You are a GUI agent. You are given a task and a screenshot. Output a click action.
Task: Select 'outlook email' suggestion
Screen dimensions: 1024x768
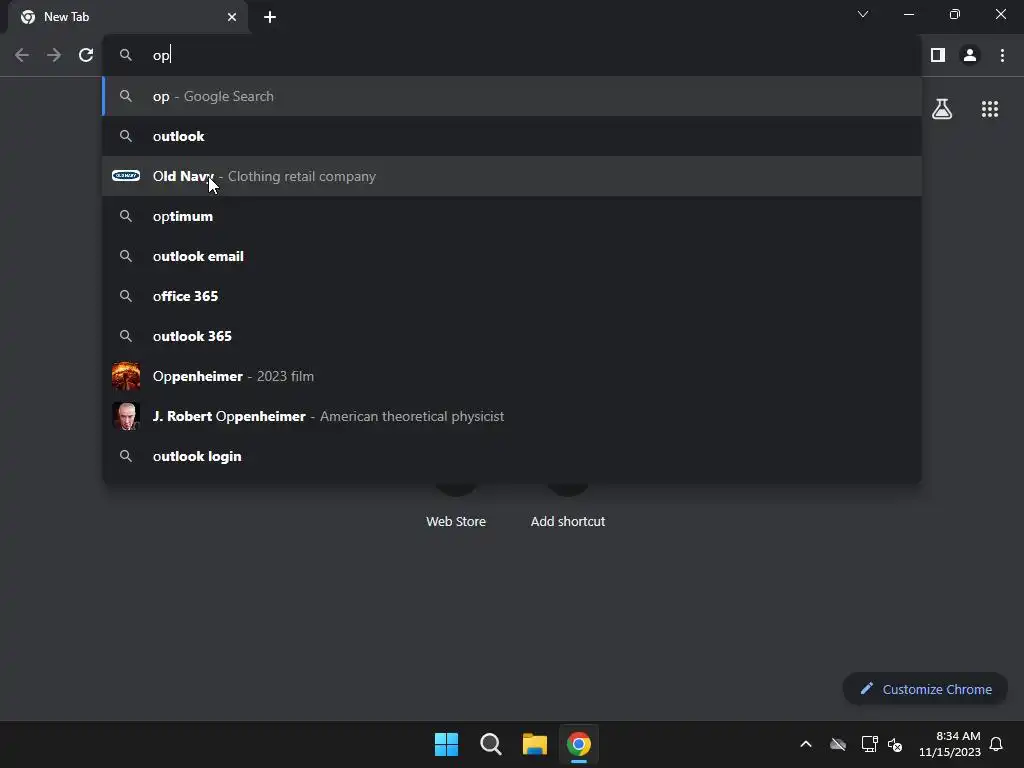(512, 256)
